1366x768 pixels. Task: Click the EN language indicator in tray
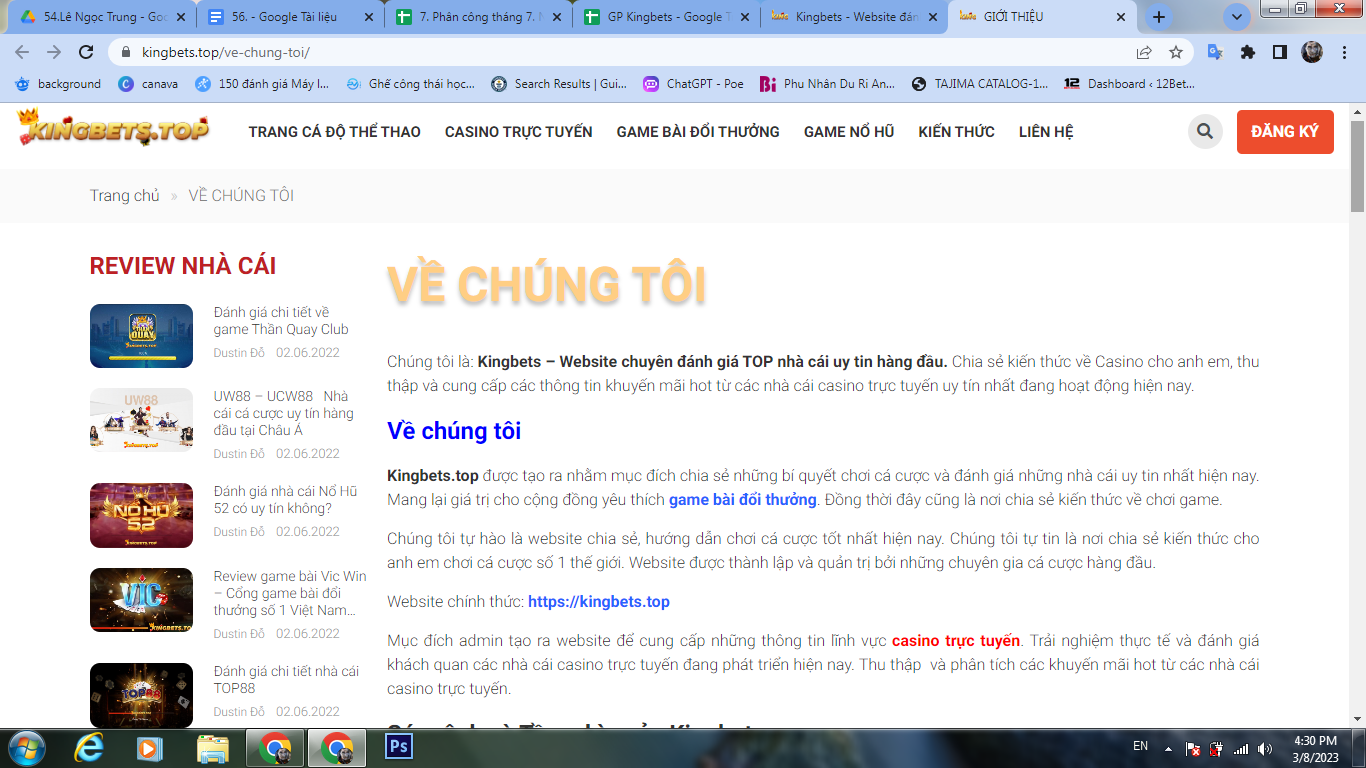[x=1140, y=746]
